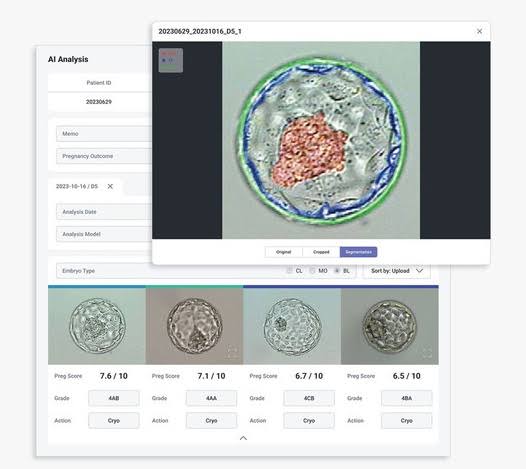Select the Segmentation view button
526x469 pixels.
358,252
